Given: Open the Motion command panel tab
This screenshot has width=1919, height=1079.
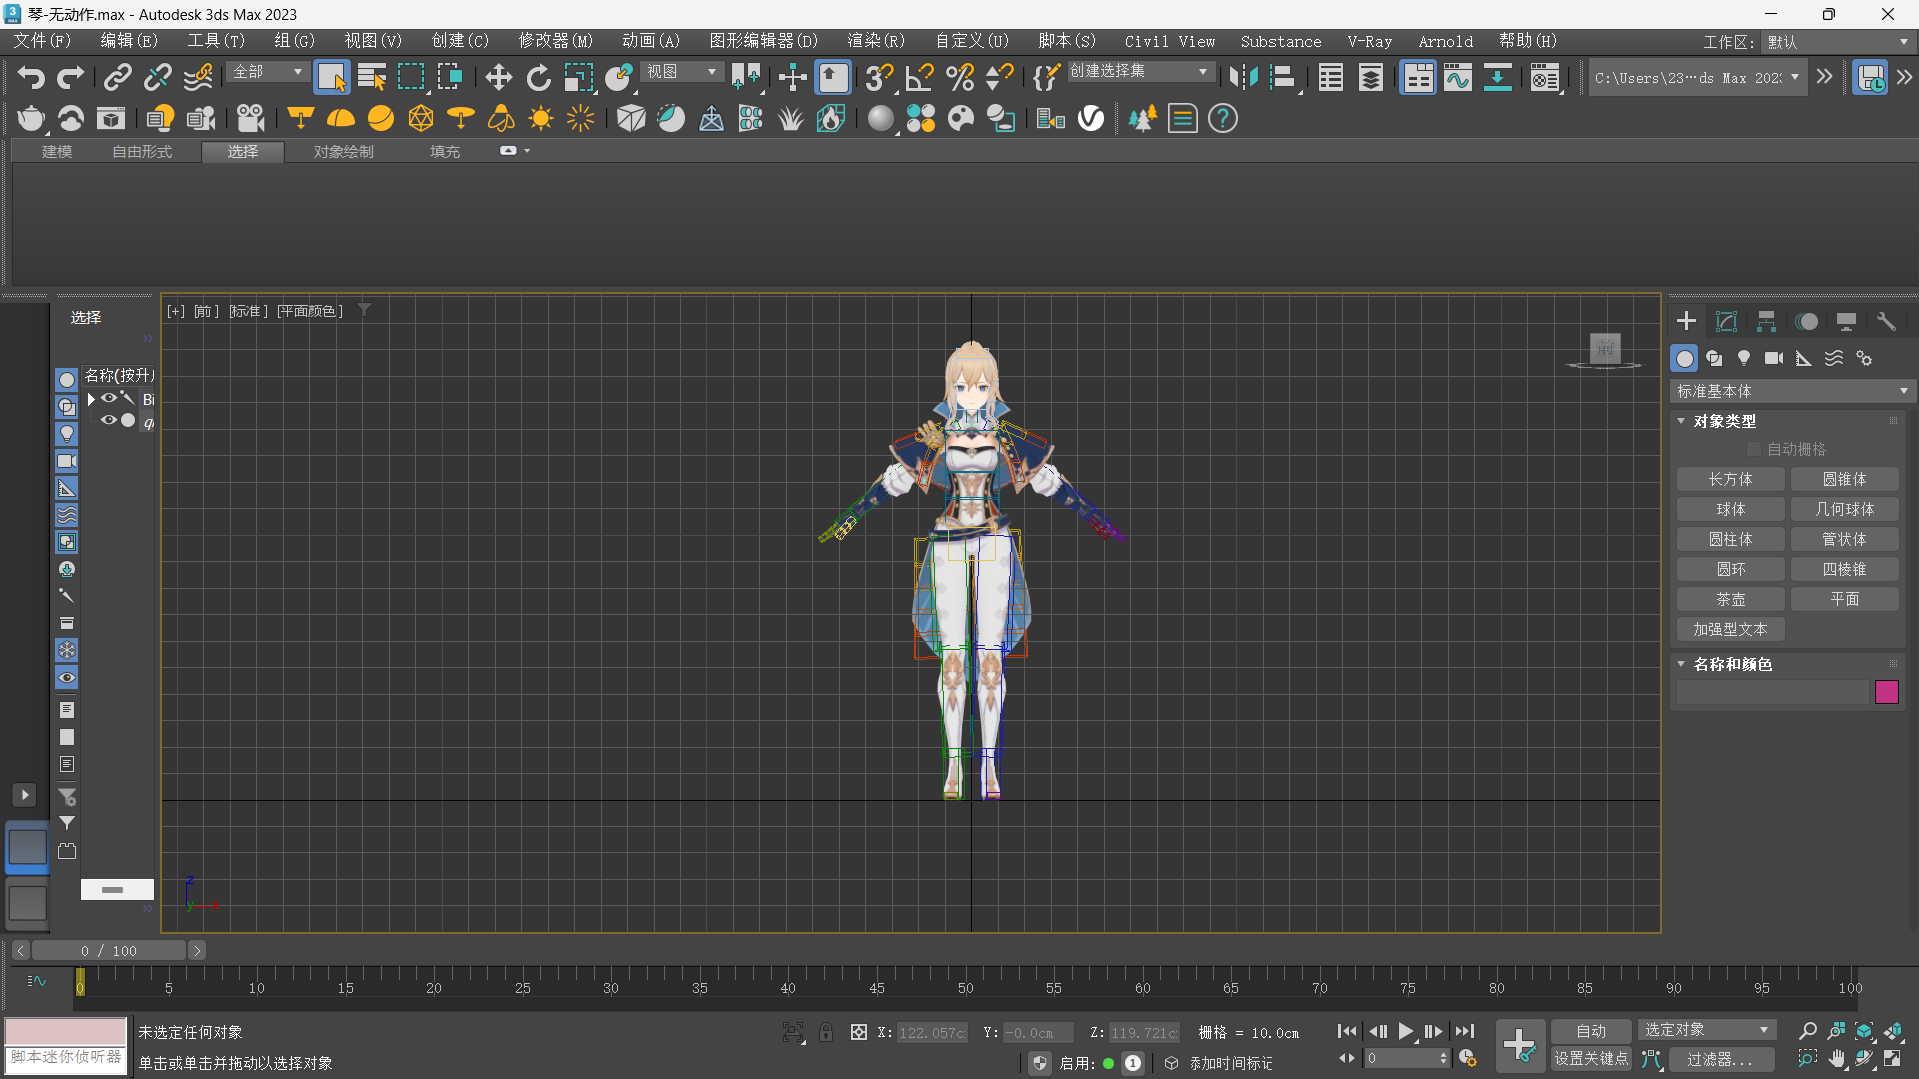Looking at the screenshot, I should pyautogui.click(x=1806, y=321).
